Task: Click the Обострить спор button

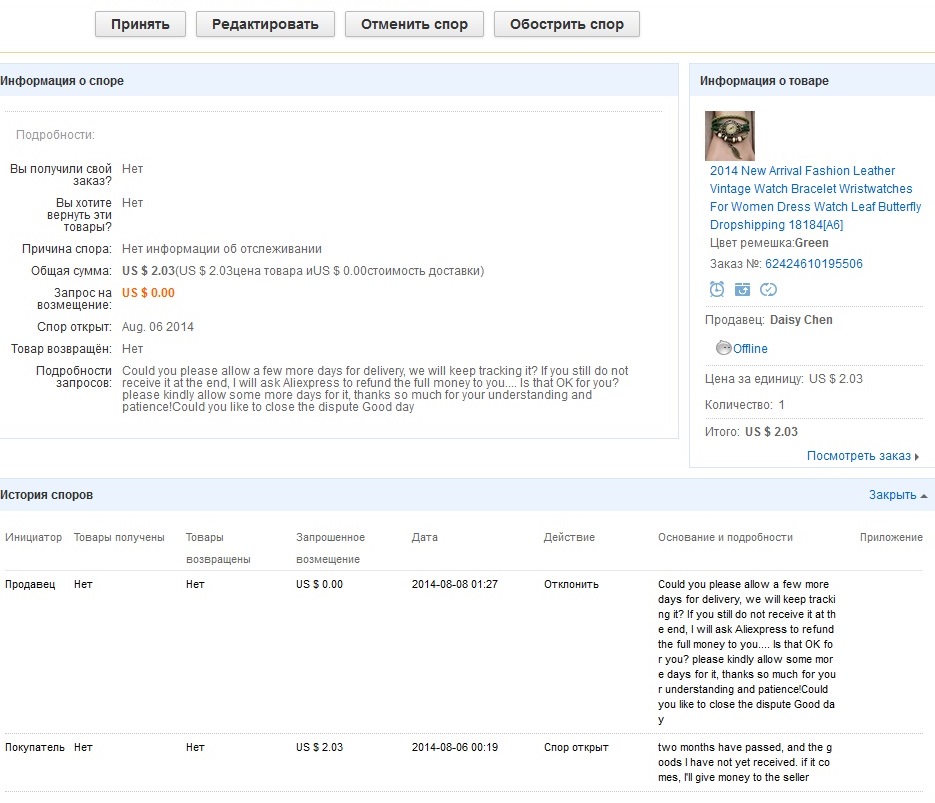Action: pos(566,24)
